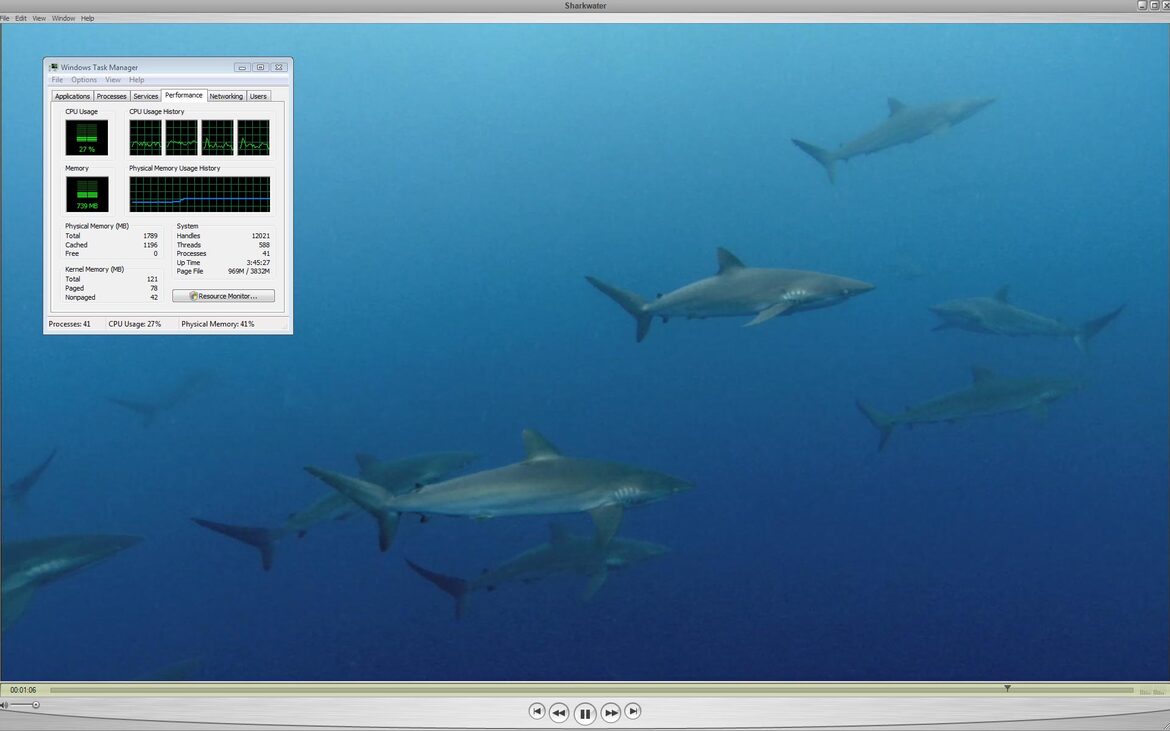Screen dimensions: 1170x731
Task: Click the Memory gauge showing 739 MB
Action: click(x=87, y=195)
